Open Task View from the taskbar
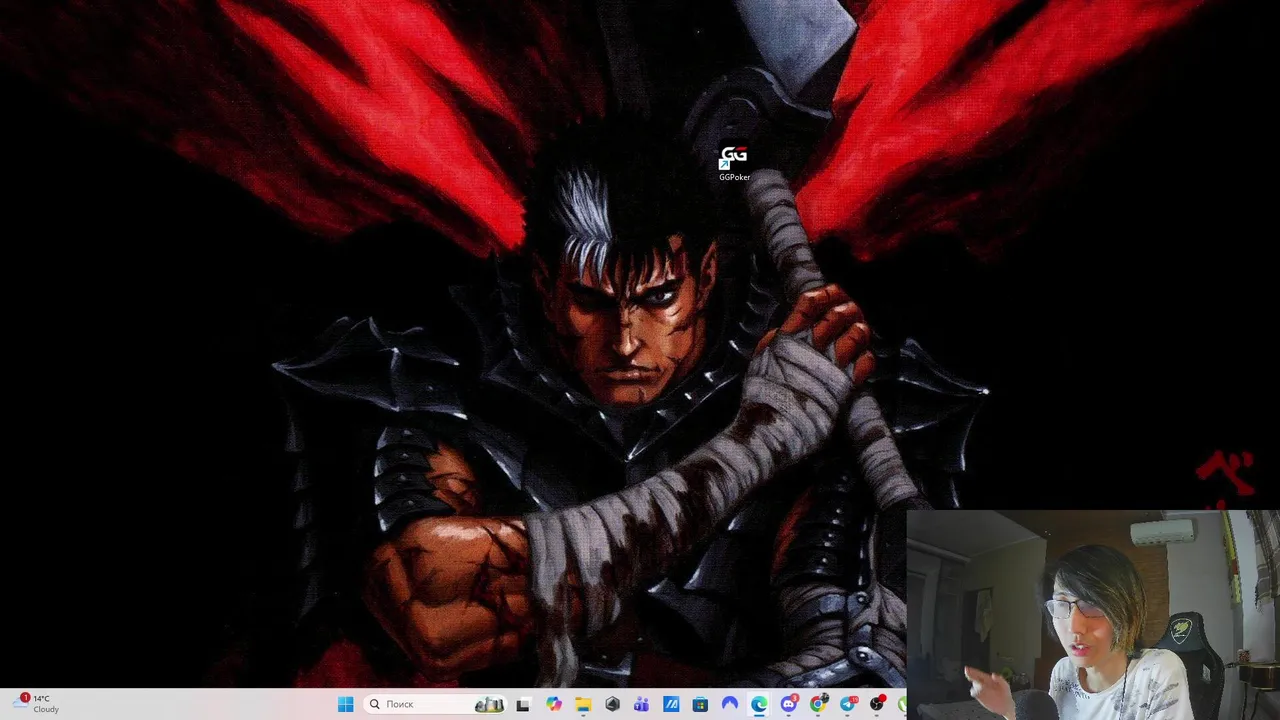Image resolution: width=1280 pixels, height=720 pixels. pyautogui.click(x=523, y=704)
